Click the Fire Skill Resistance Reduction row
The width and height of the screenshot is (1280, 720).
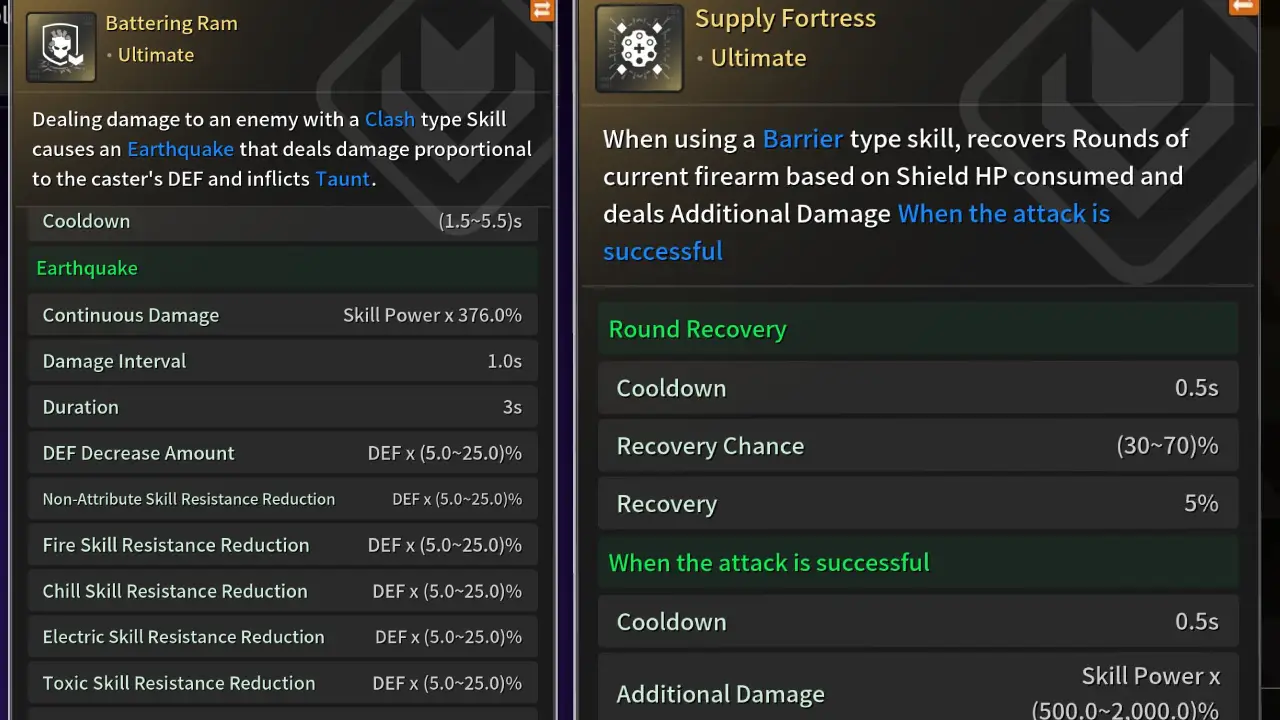point(282,545)
